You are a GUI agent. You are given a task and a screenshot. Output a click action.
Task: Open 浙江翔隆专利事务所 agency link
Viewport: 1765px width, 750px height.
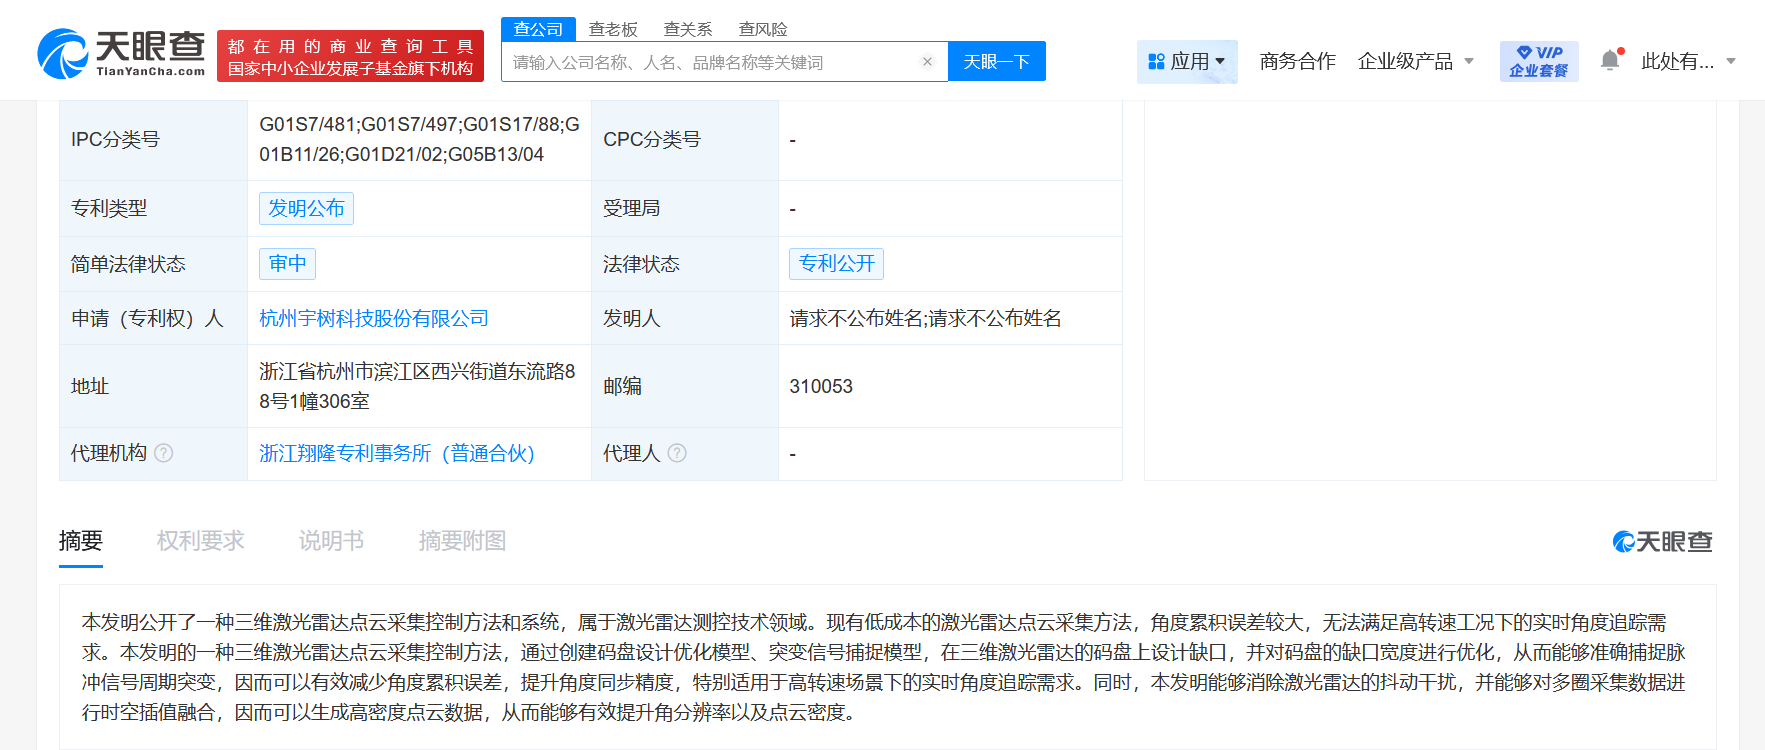coord(397,453)
